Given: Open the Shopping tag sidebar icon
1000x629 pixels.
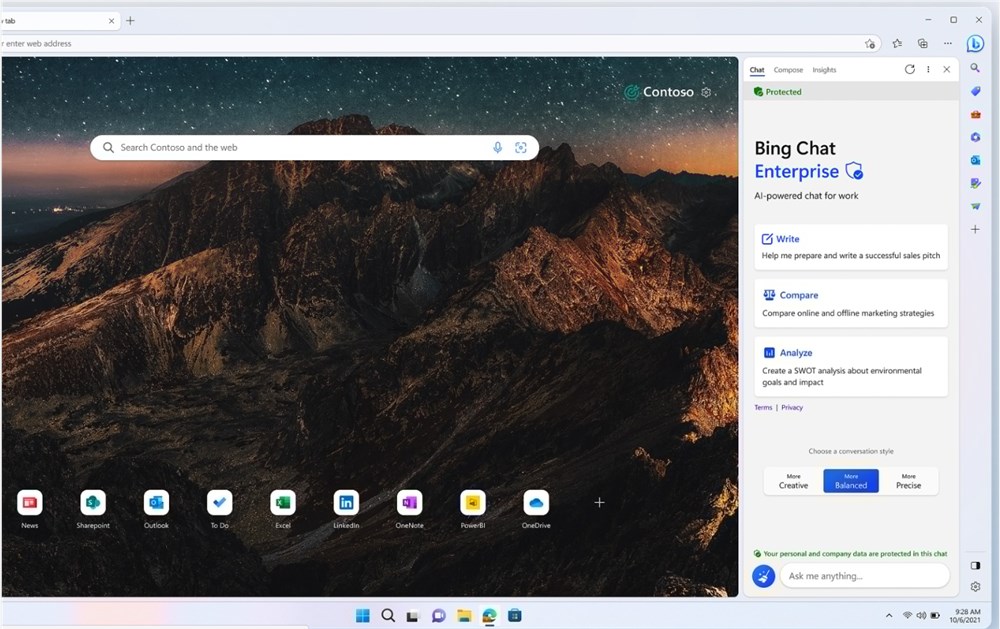Looking at the screenshot, I should pos(975,91).
